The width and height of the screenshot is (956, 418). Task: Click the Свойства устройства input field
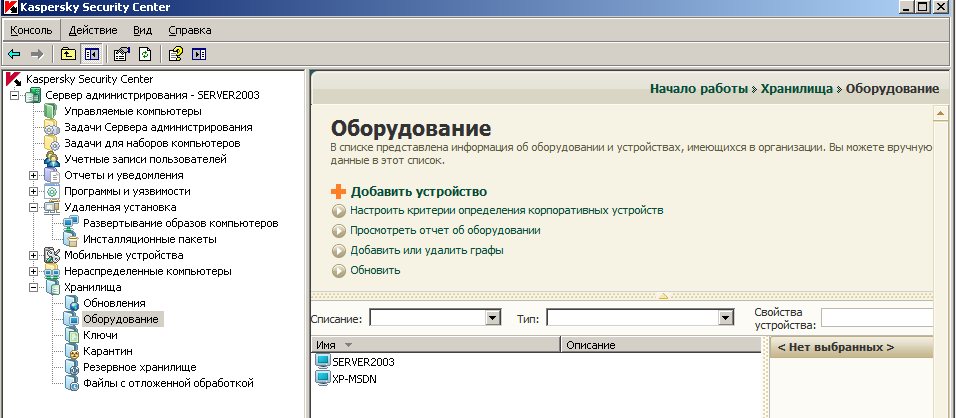click(877, 318)
